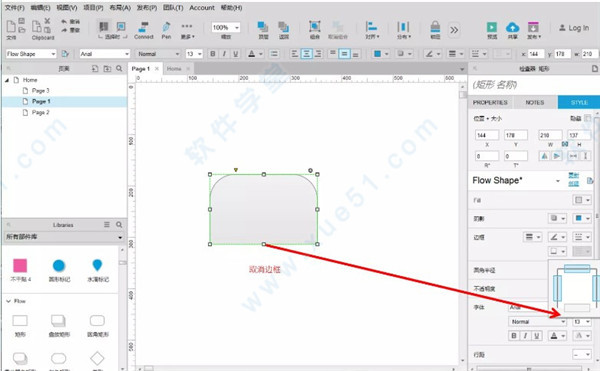Viewport: 600px width, 371px height.
Task: Toggle italic formatting in format bar
Action: (x=224, y=54)
